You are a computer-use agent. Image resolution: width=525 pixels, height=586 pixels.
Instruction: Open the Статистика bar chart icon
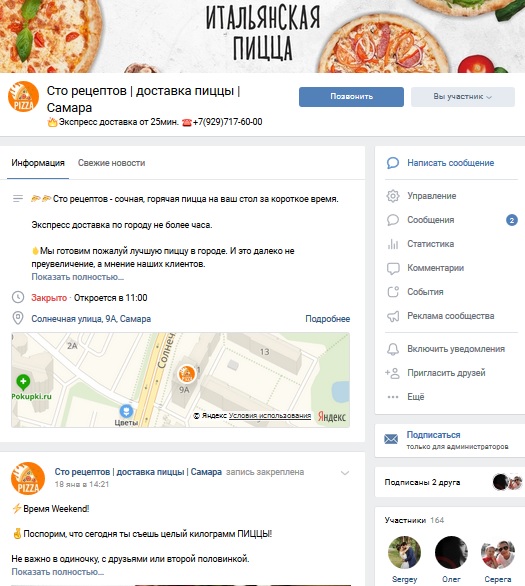click(x=393, y=244)
